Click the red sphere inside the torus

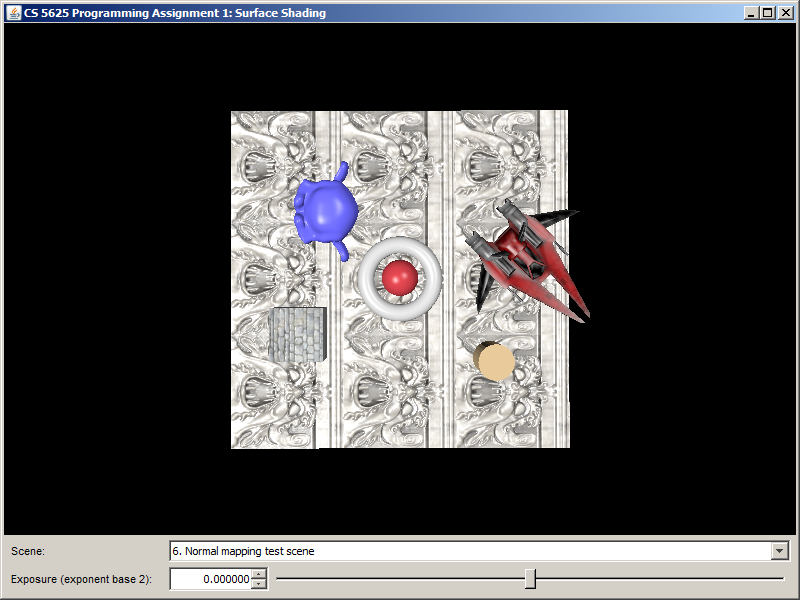tap(400, 277)
